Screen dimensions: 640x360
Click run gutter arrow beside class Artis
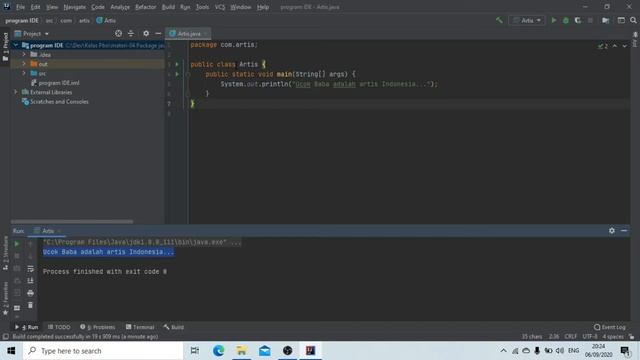coord(177,64)
